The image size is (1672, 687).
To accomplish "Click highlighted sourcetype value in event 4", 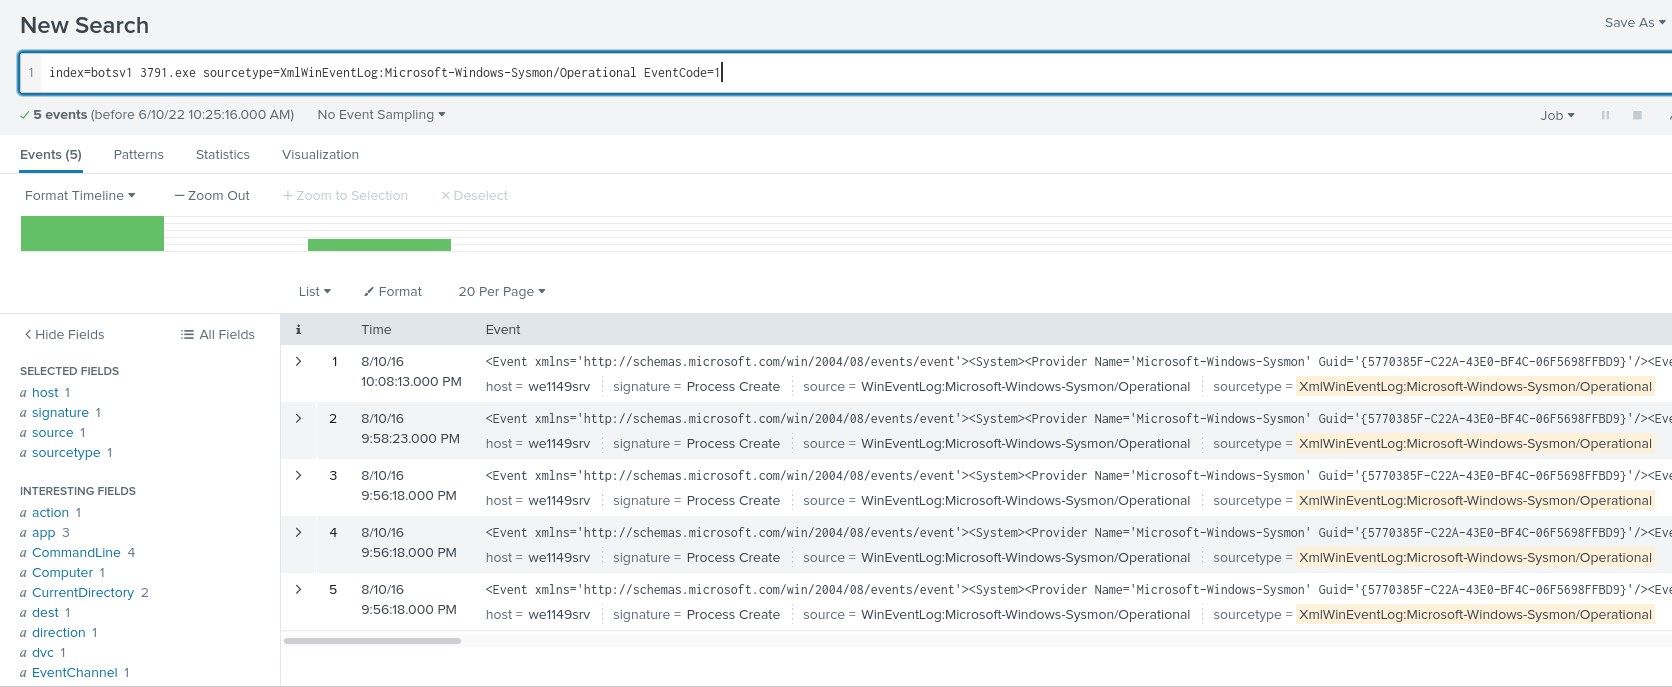I will point(1475,557).
